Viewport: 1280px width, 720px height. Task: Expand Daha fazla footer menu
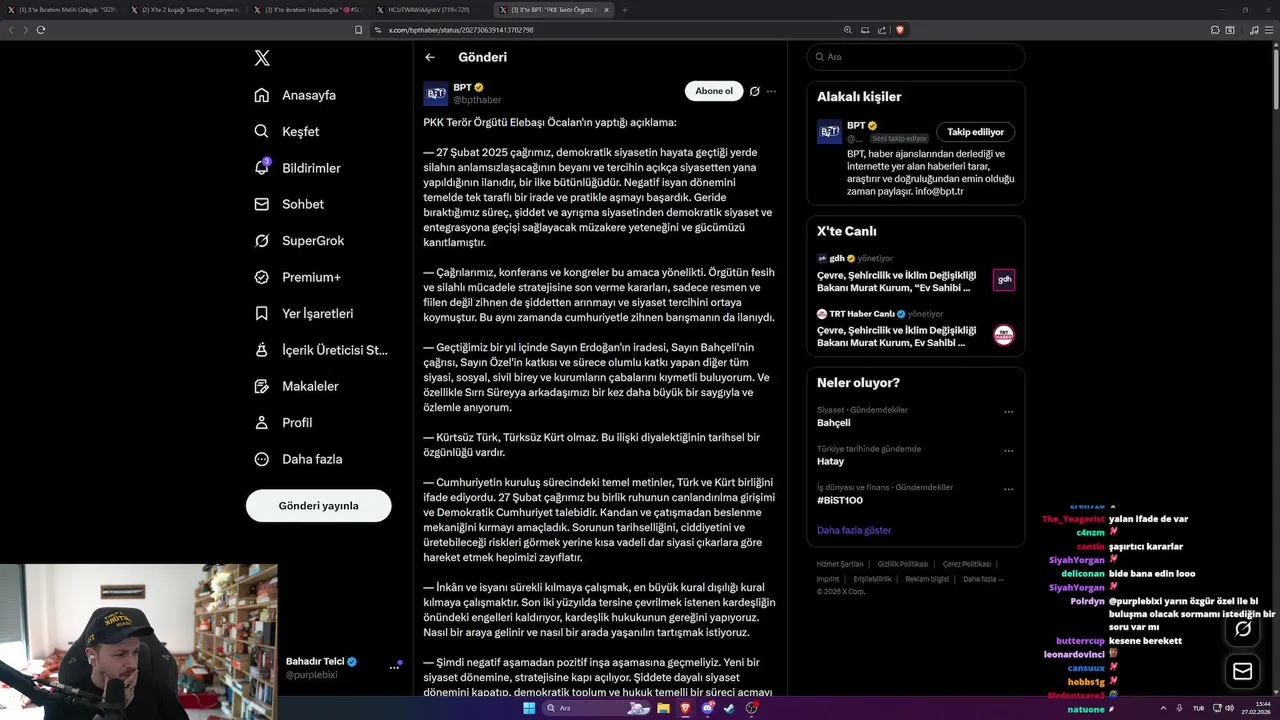pyautogui.click(x=983, y=579)
